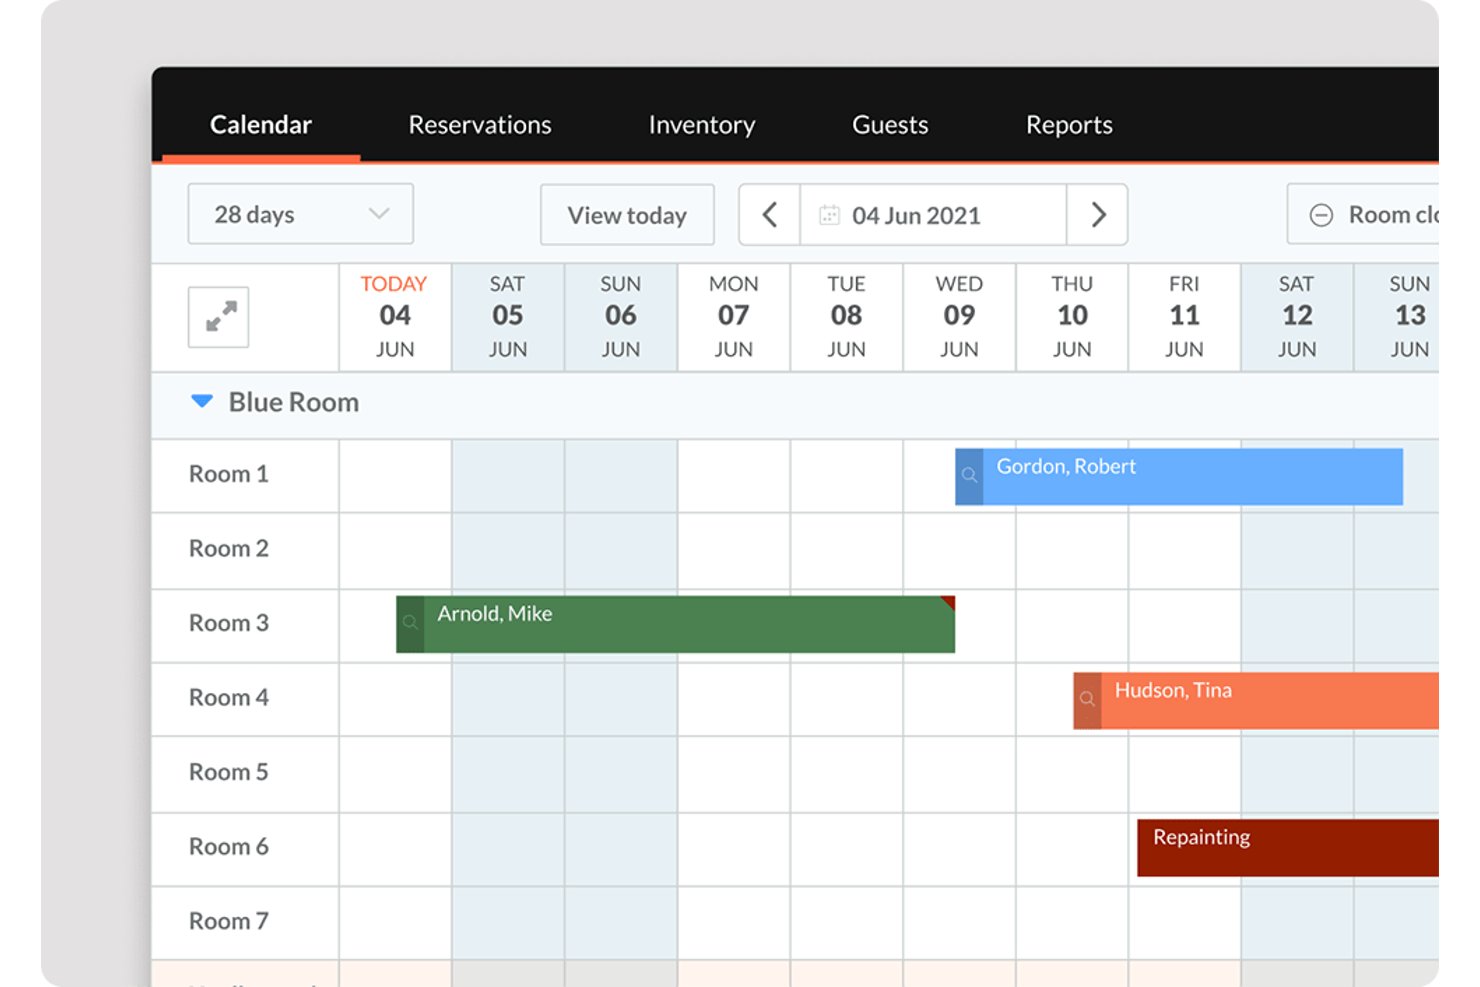
Task: Select the SAT 05 JUN column header
Action: [x=508, y=317]
